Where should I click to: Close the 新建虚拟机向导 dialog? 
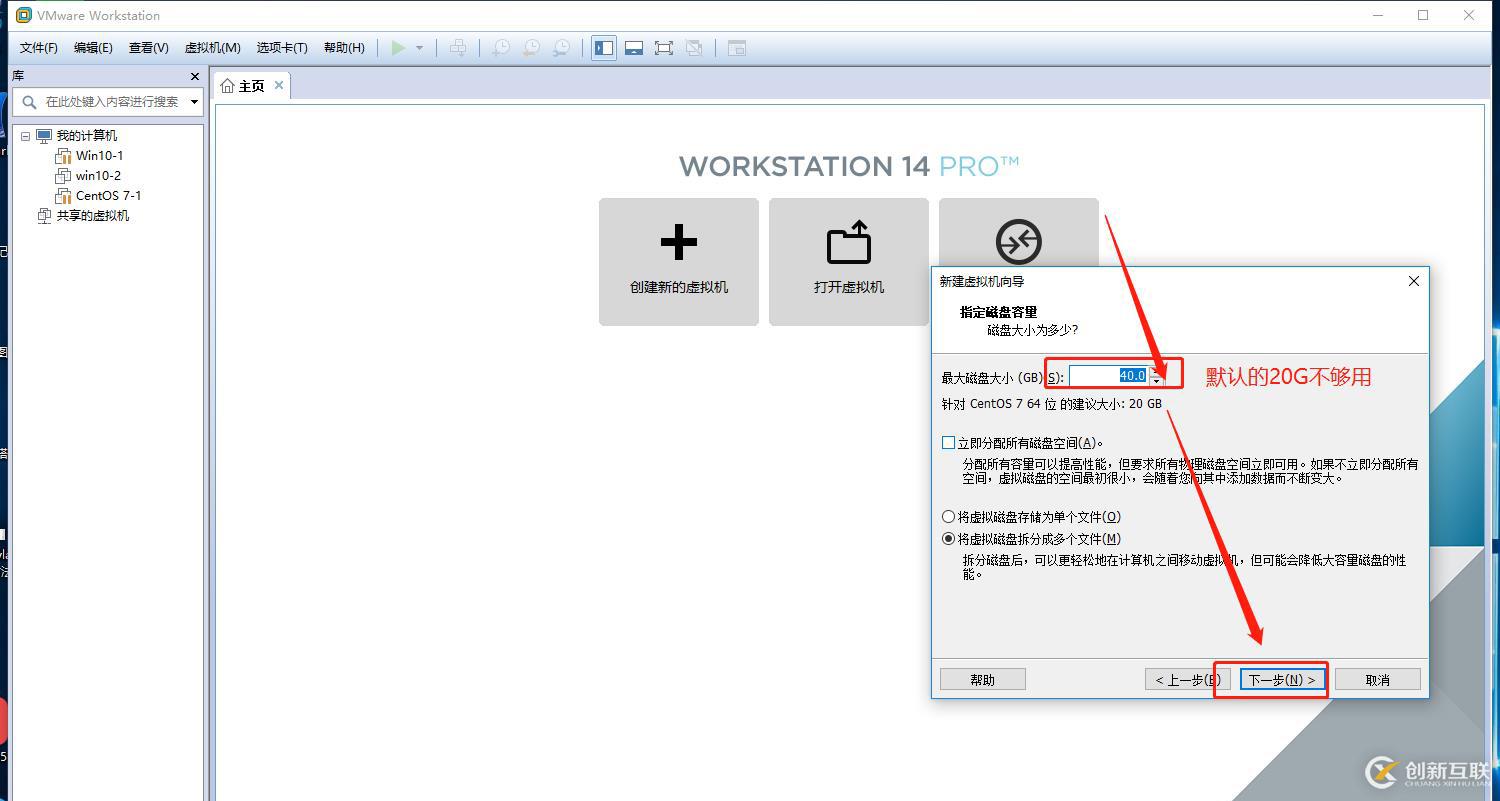click(1414, 281)
